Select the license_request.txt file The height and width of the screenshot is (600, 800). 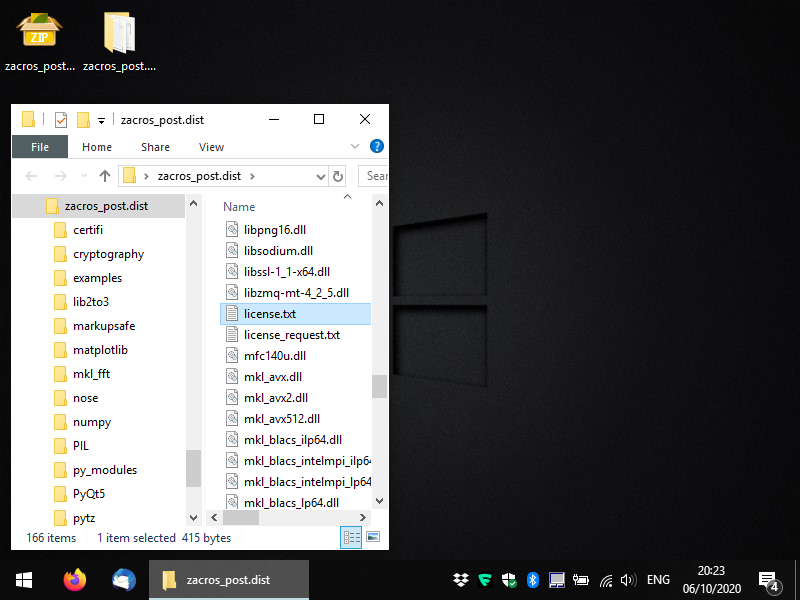(291, 335)
